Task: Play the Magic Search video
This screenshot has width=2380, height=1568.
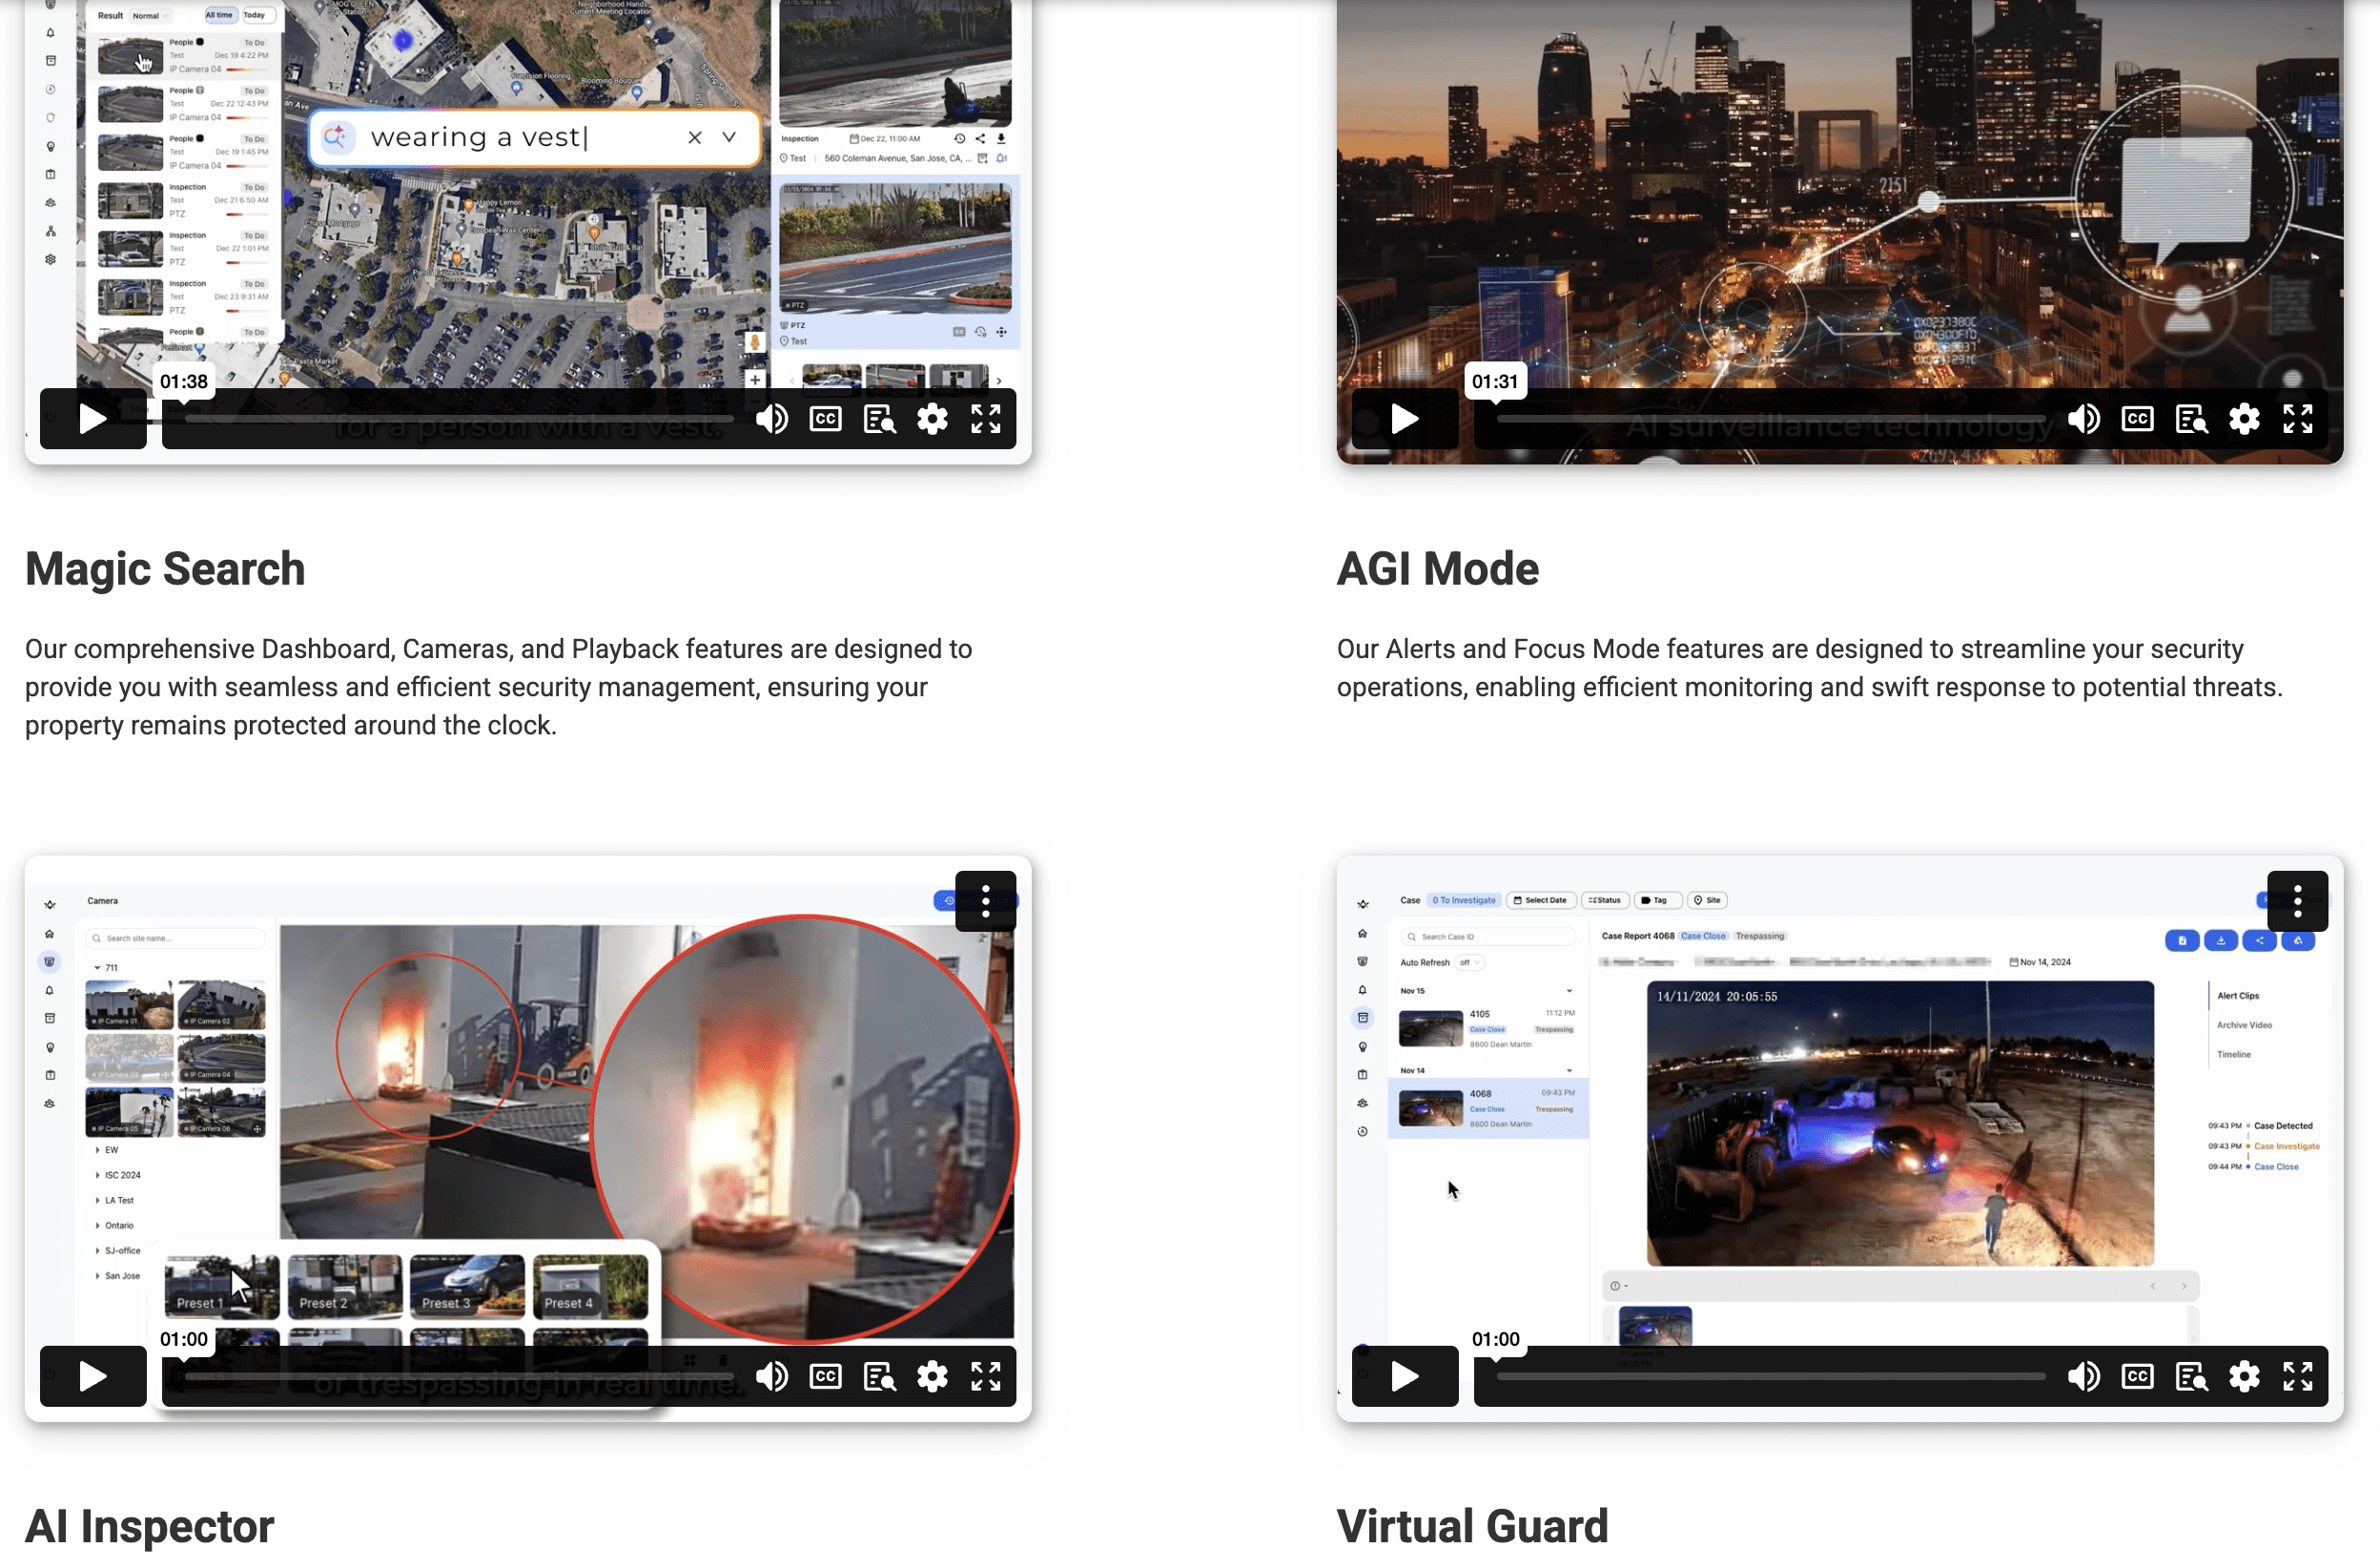Action: (x=92, y=419)
